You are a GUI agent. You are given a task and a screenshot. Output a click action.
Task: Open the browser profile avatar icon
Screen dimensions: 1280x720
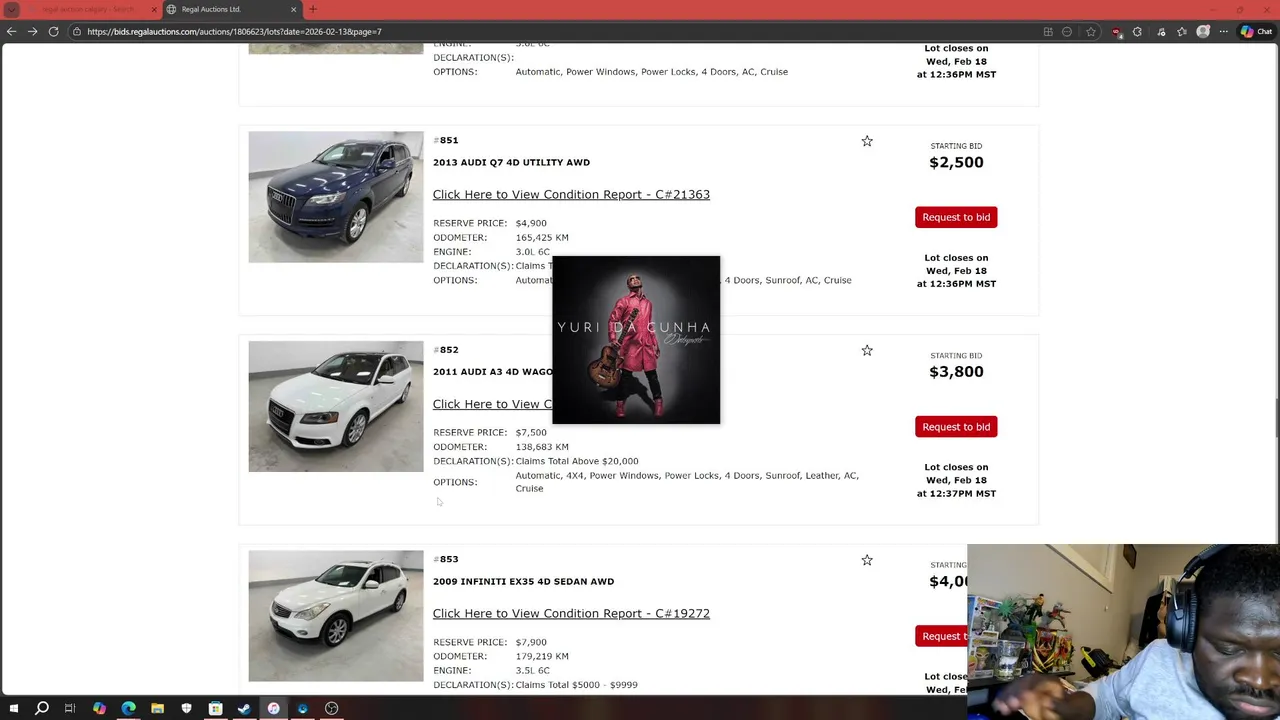click(1203, 32)
